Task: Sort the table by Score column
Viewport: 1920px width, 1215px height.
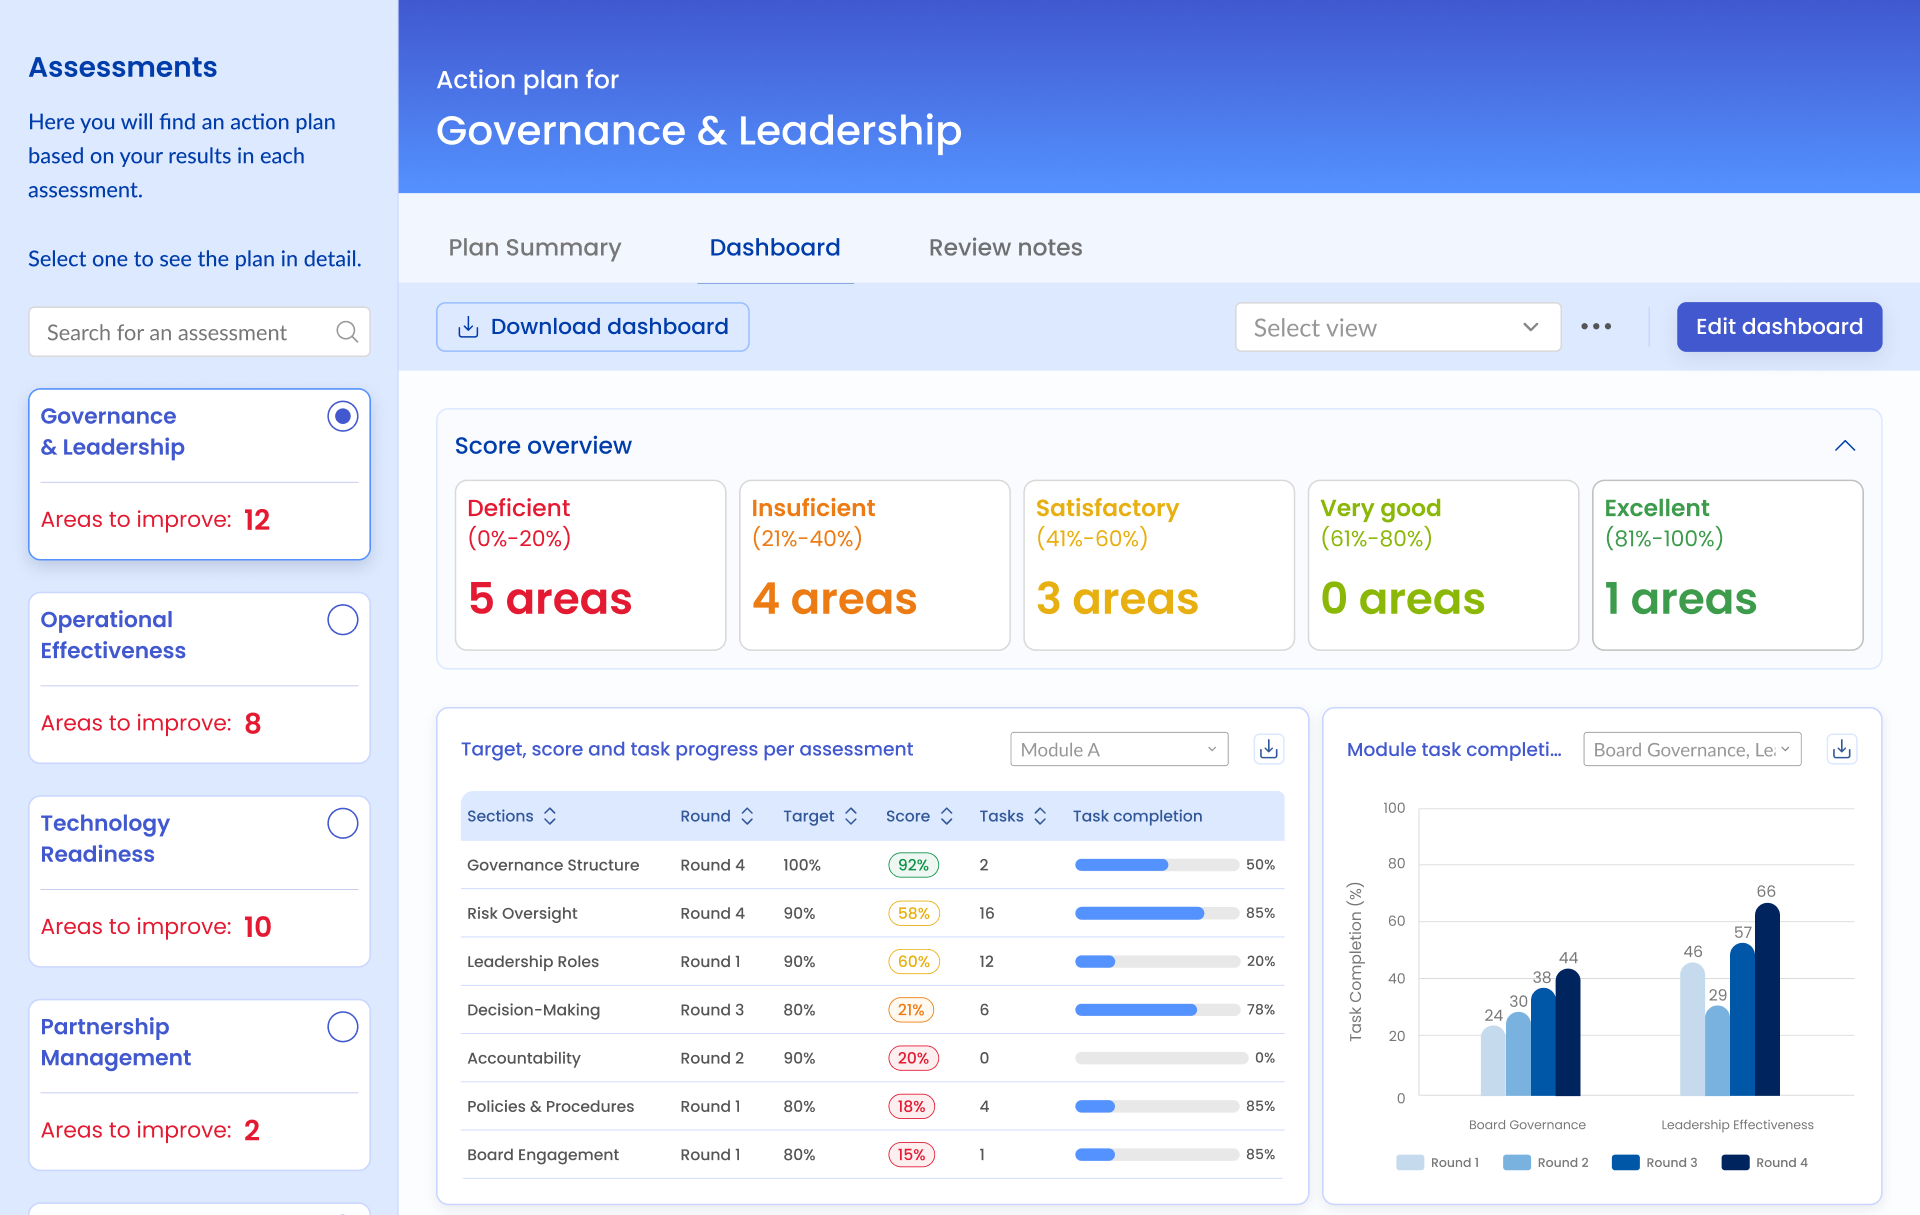Action: pyautogui.click(x=947, y=816)
